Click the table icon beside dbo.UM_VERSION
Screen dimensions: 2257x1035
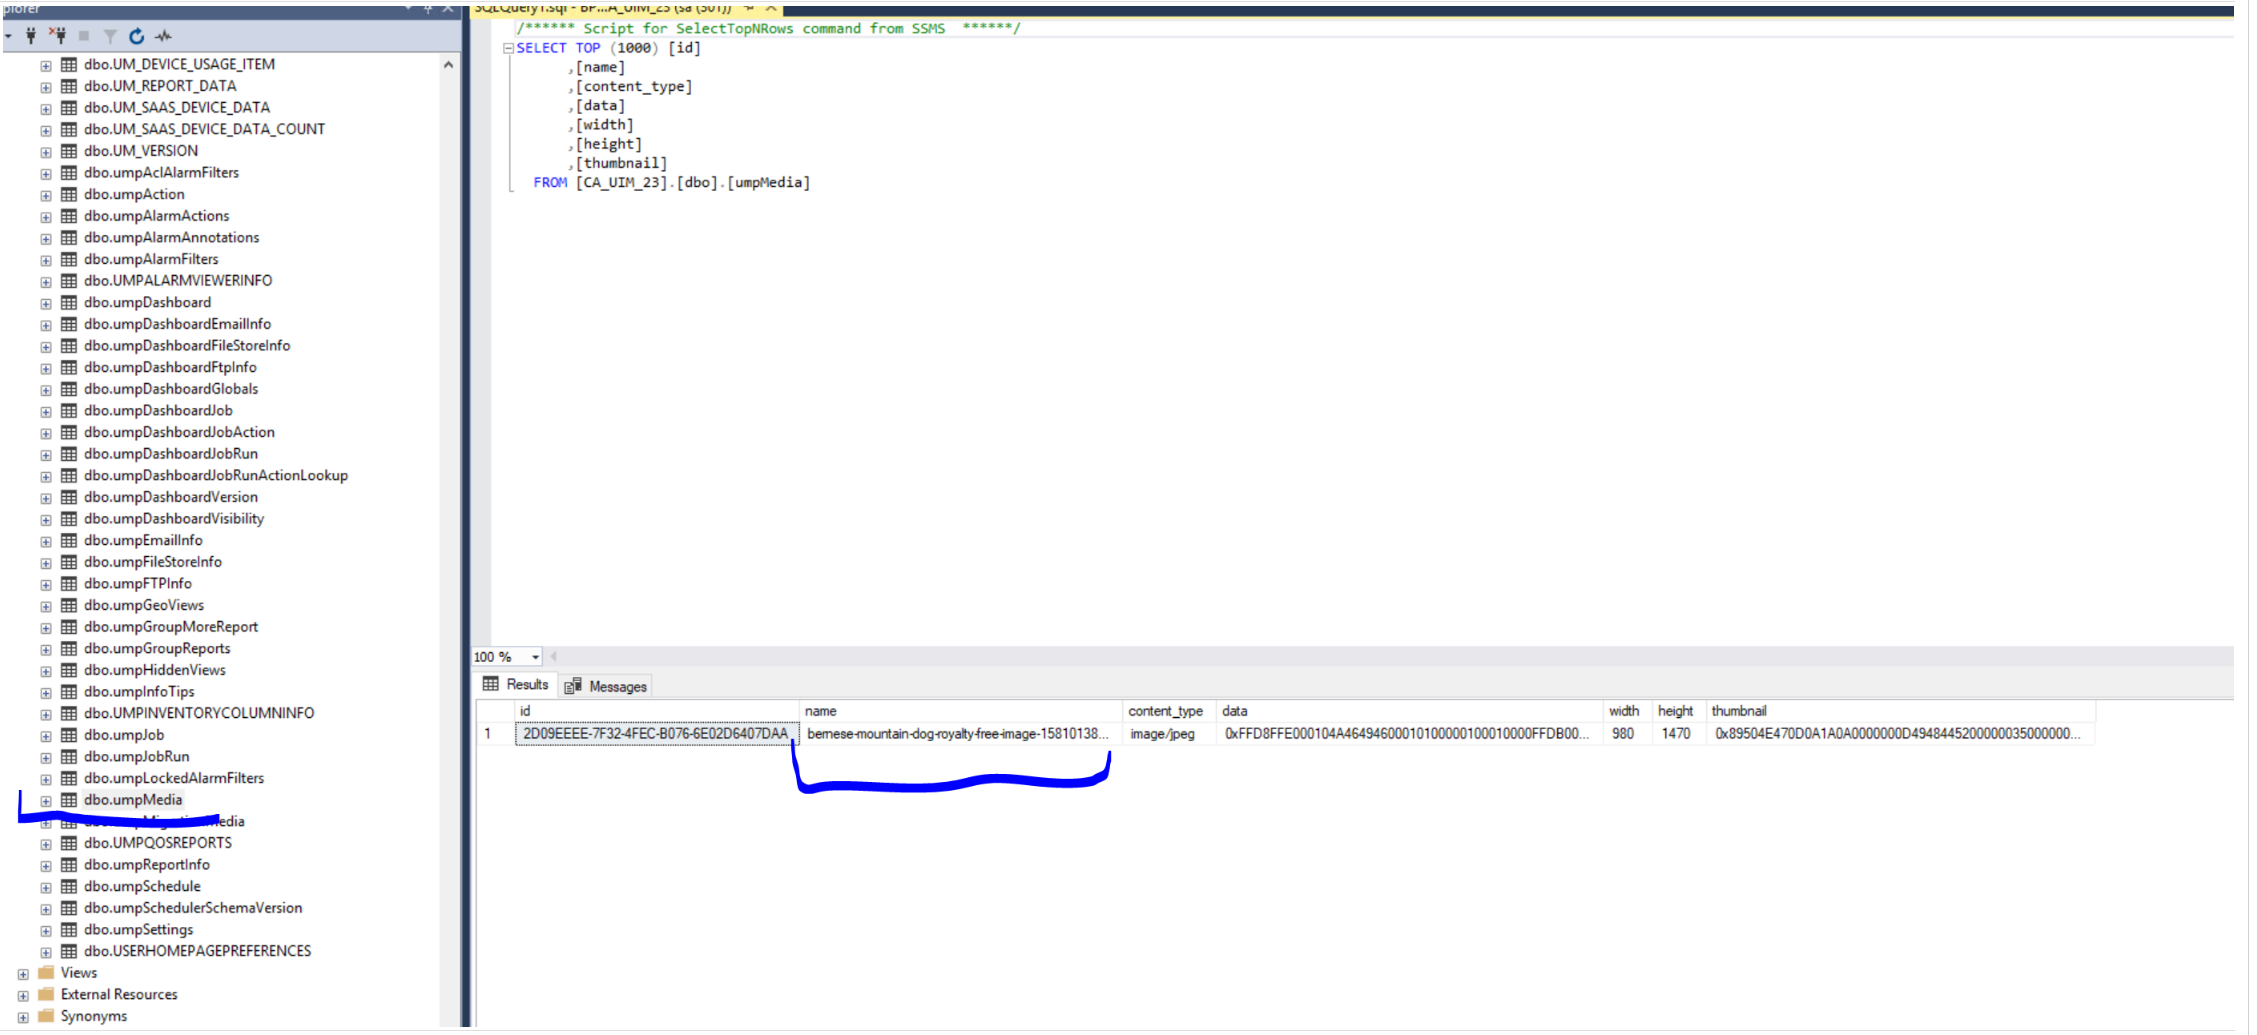pyautogui.click(x=69, y=151)
